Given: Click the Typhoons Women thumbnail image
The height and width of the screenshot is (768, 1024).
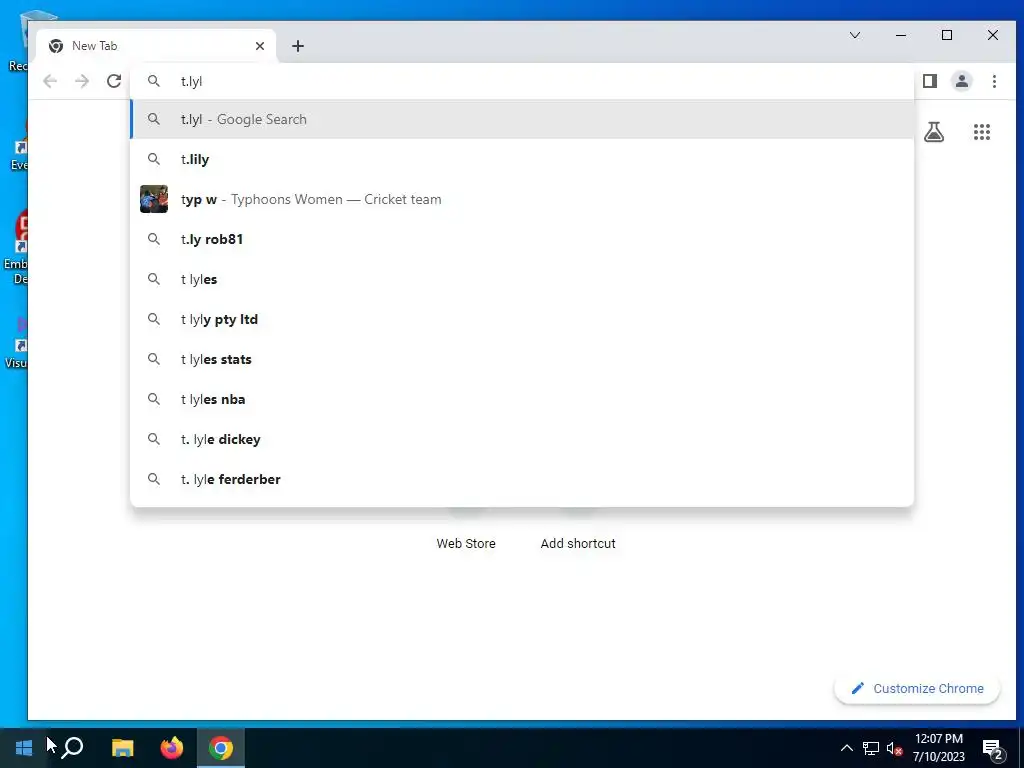Looking at the screenshot, I should tap(154, 199).
